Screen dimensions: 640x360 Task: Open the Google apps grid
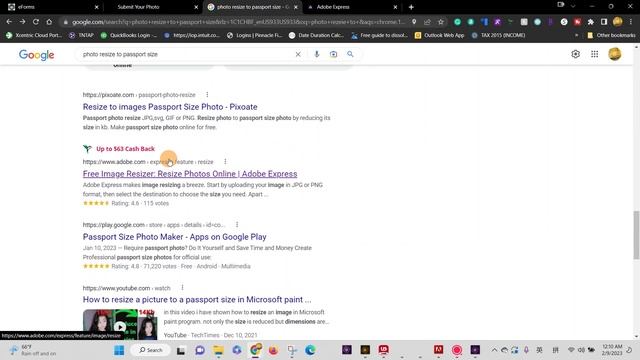(595, 54)
